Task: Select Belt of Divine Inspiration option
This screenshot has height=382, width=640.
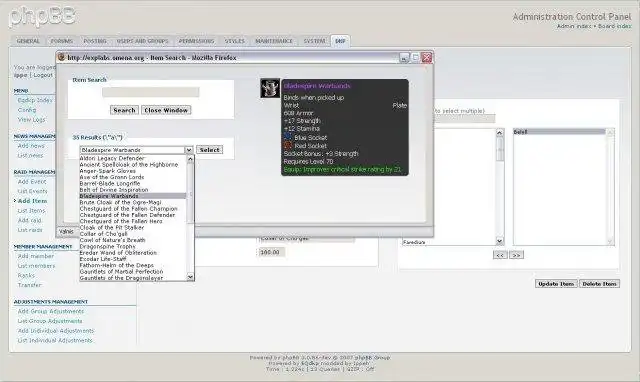Action: click(x=133, y=190)
